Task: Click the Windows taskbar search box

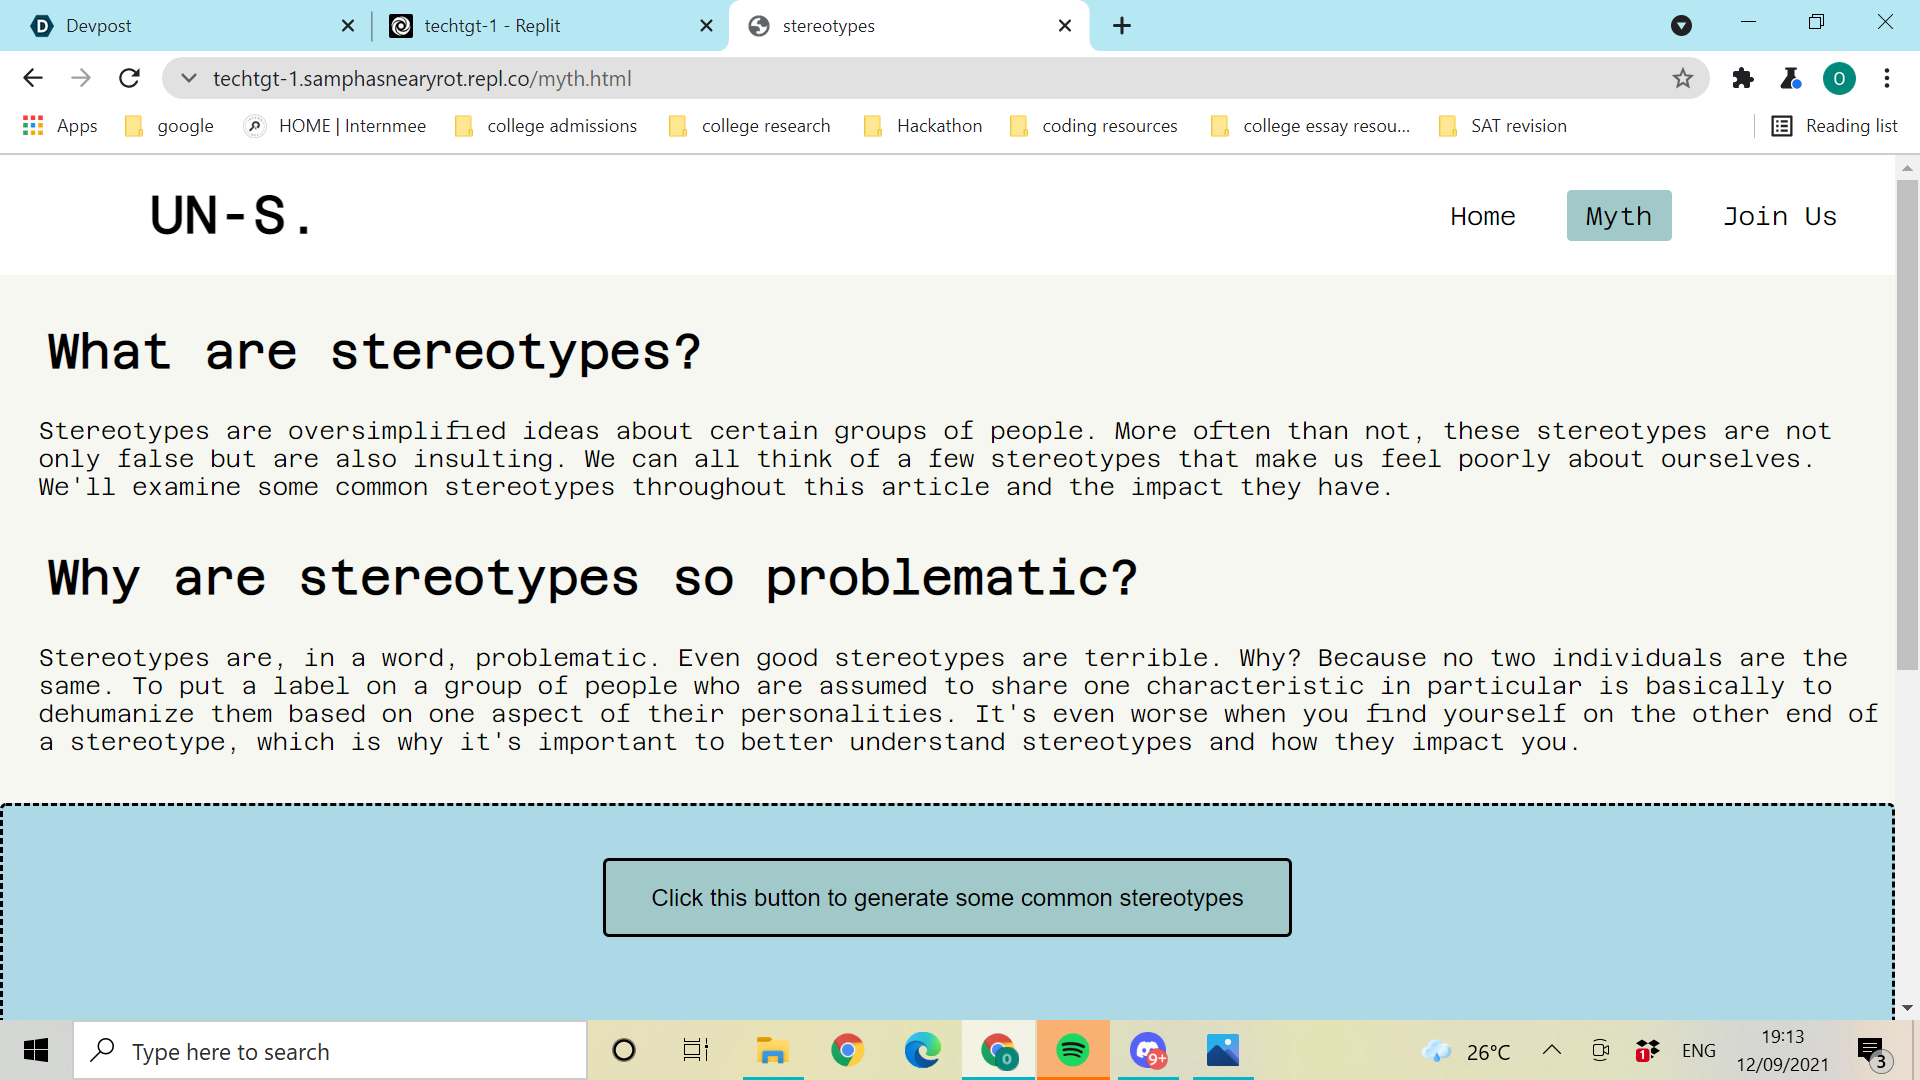Action: (330, 1051)
